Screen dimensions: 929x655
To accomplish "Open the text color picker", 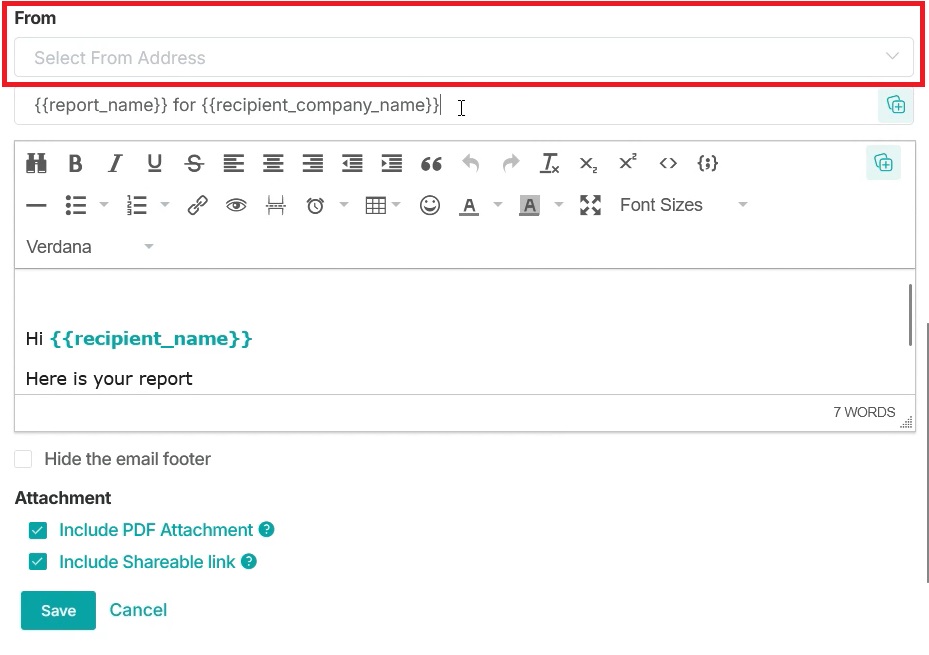I will (471, 205).
